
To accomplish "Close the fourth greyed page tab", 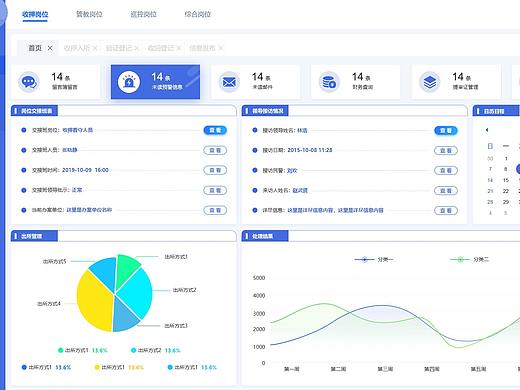I will tap(179, 48).
